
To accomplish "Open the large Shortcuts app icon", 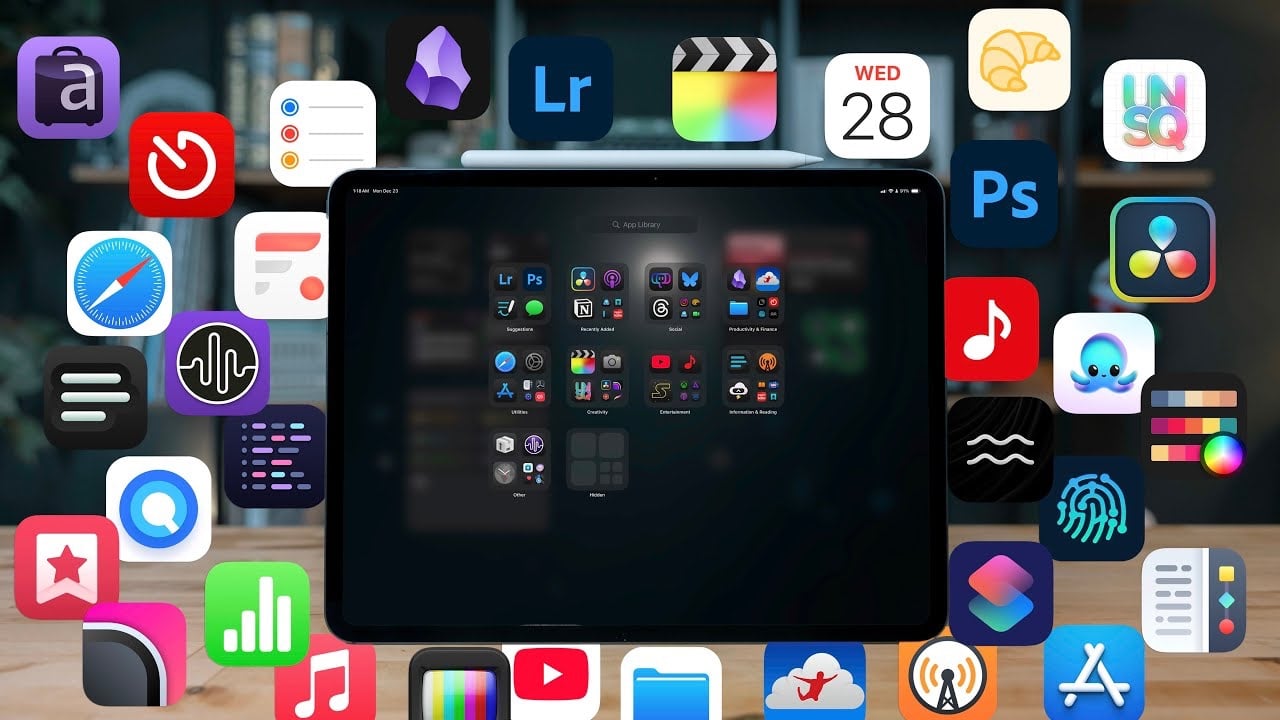I will coord(1000,593).
